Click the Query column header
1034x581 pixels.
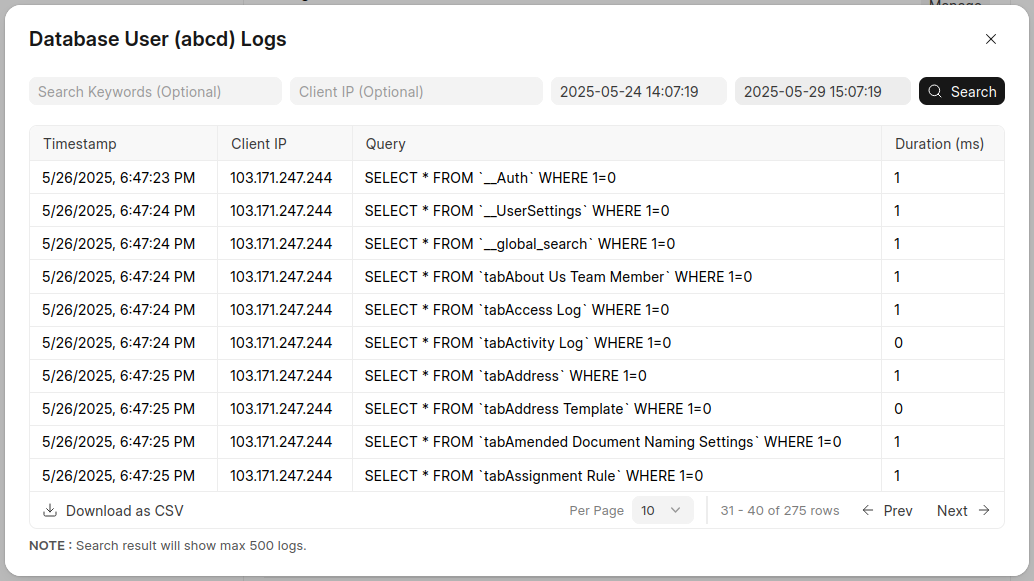(386, 144)
